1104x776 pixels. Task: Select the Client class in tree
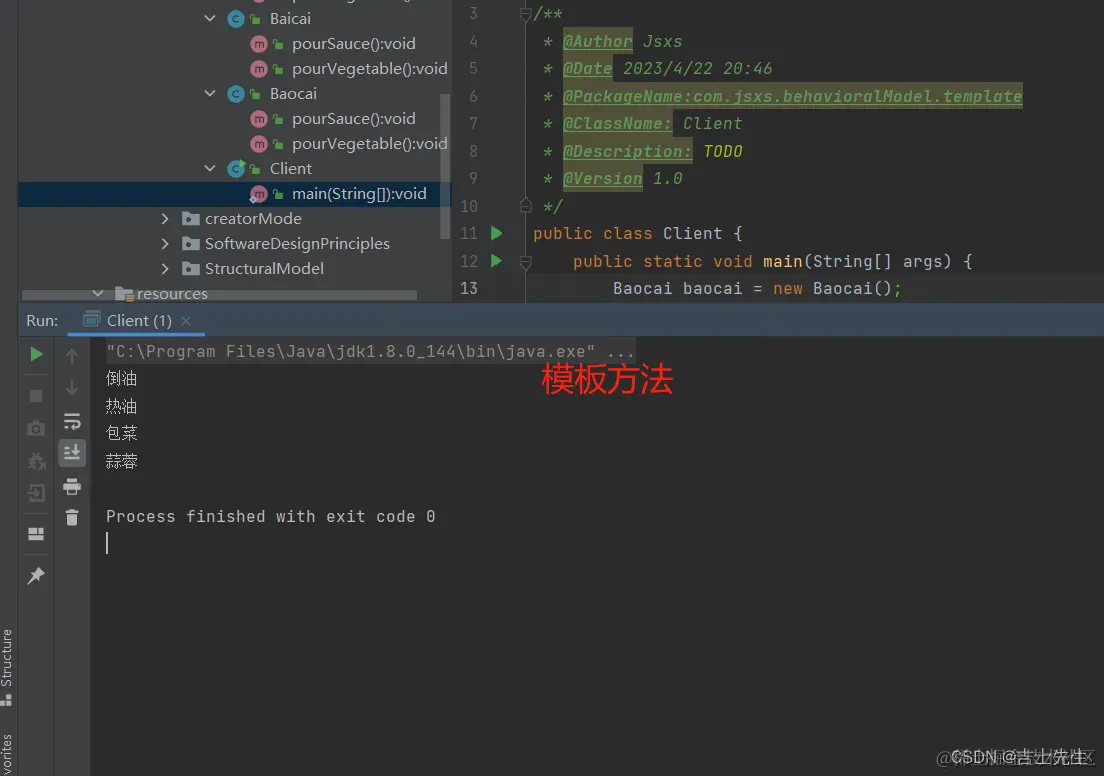click(290, 169)
